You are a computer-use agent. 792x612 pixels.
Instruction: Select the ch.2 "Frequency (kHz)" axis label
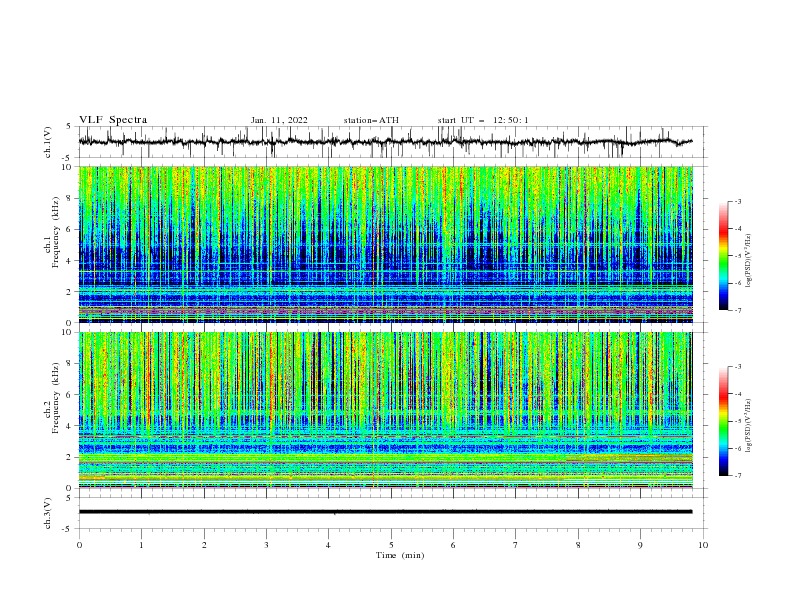(56, 398)
